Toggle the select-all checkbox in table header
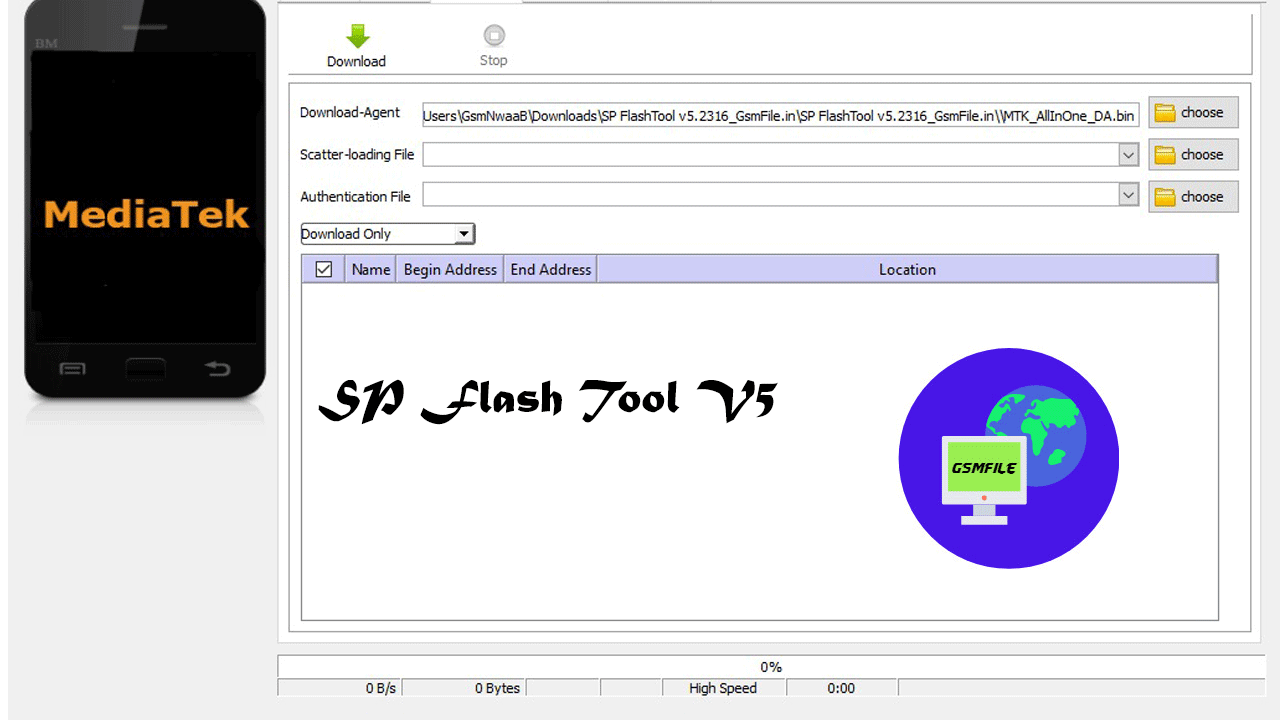1280x720 pixels. (323, 269)
